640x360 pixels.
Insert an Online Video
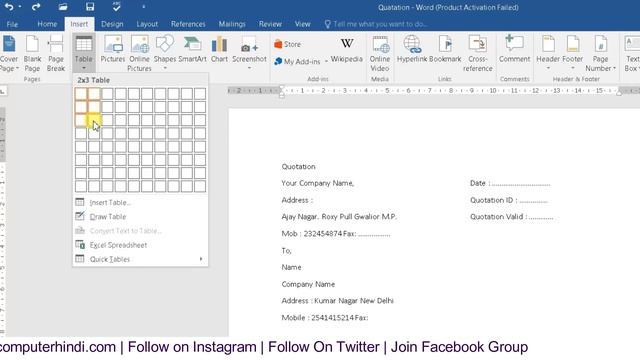tap(380, 53)
